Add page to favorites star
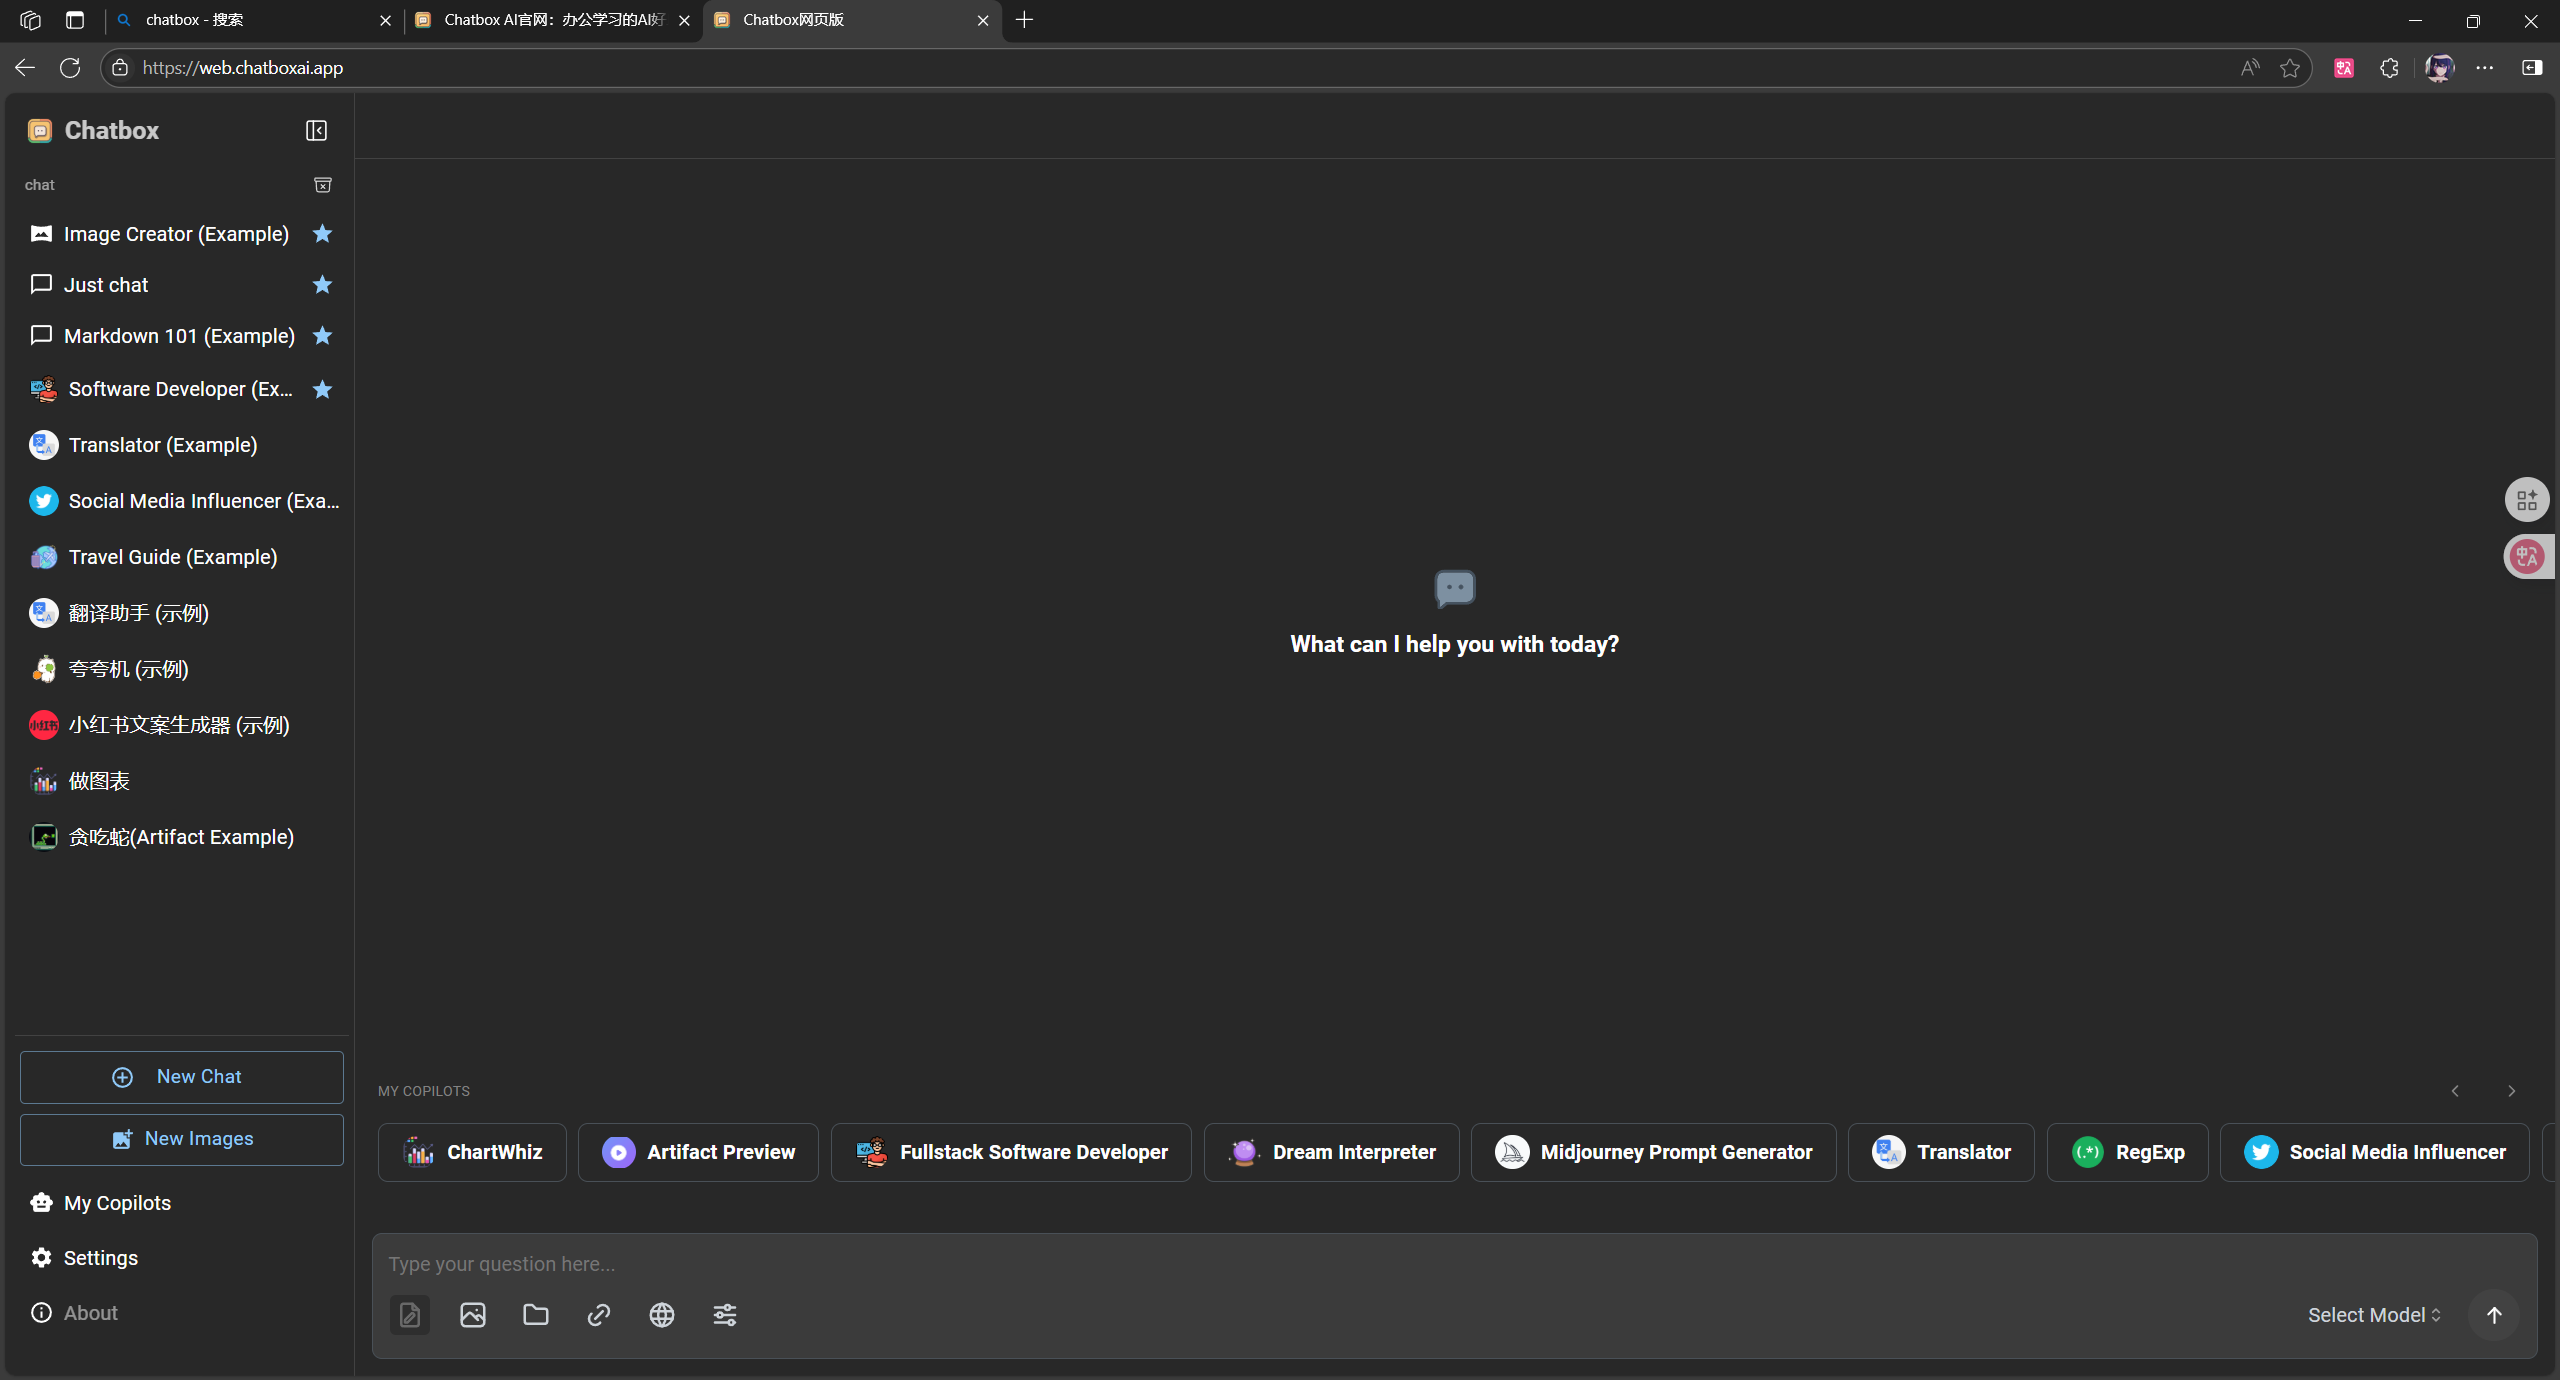 point(2290,68)
